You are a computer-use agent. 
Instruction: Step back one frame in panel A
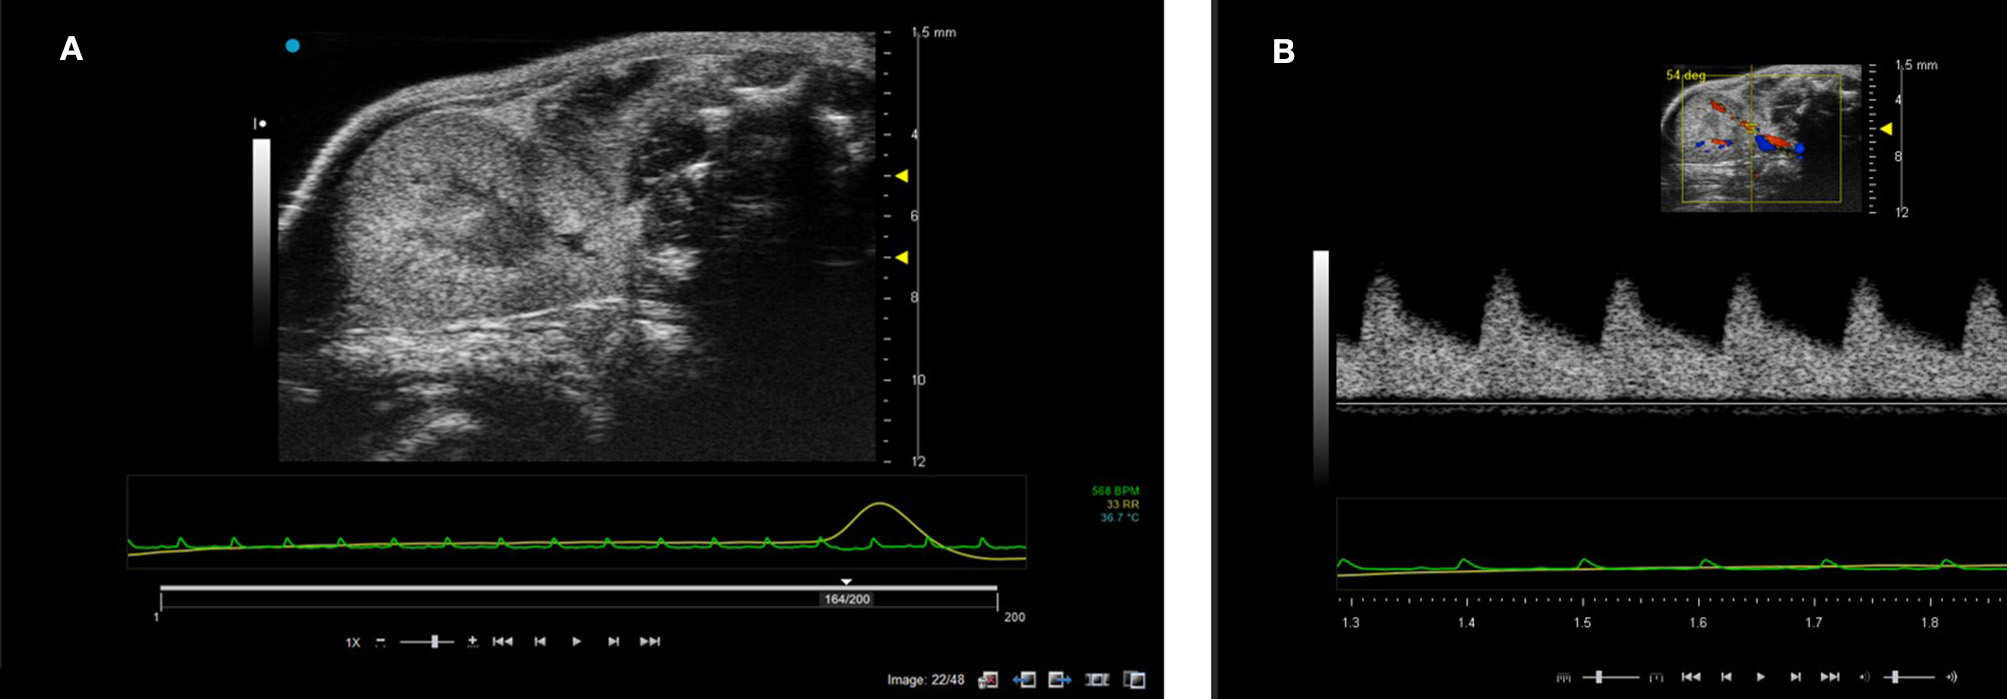pos(540,642)
